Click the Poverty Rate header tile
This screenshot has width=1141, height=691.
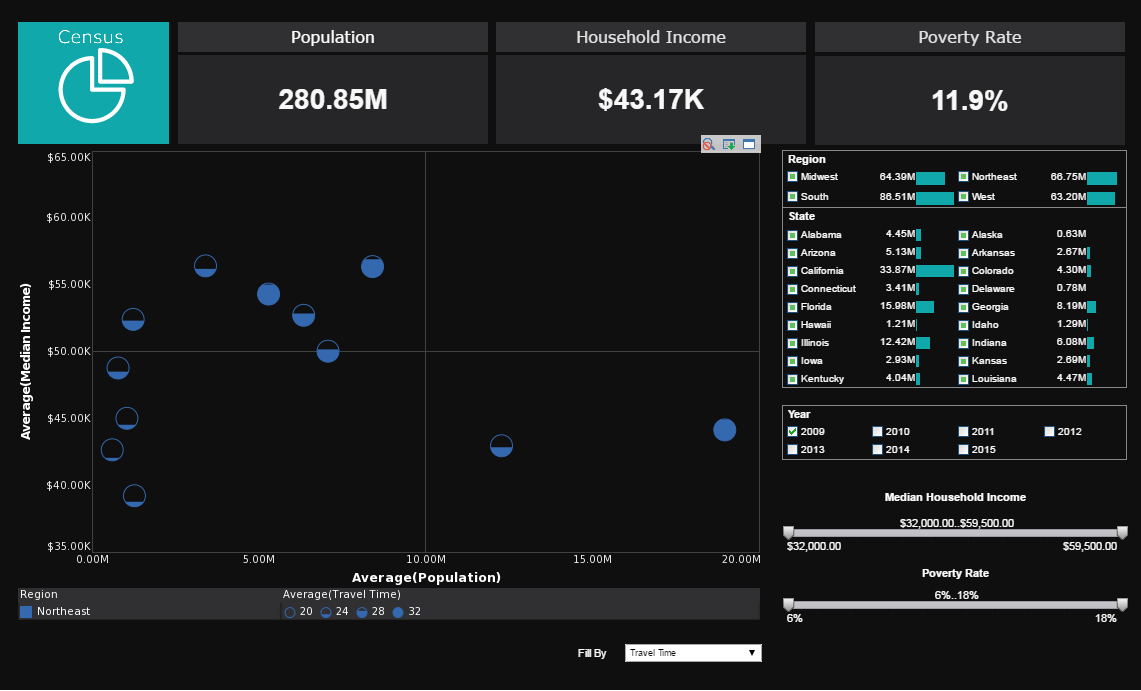[x=969, y=37]
